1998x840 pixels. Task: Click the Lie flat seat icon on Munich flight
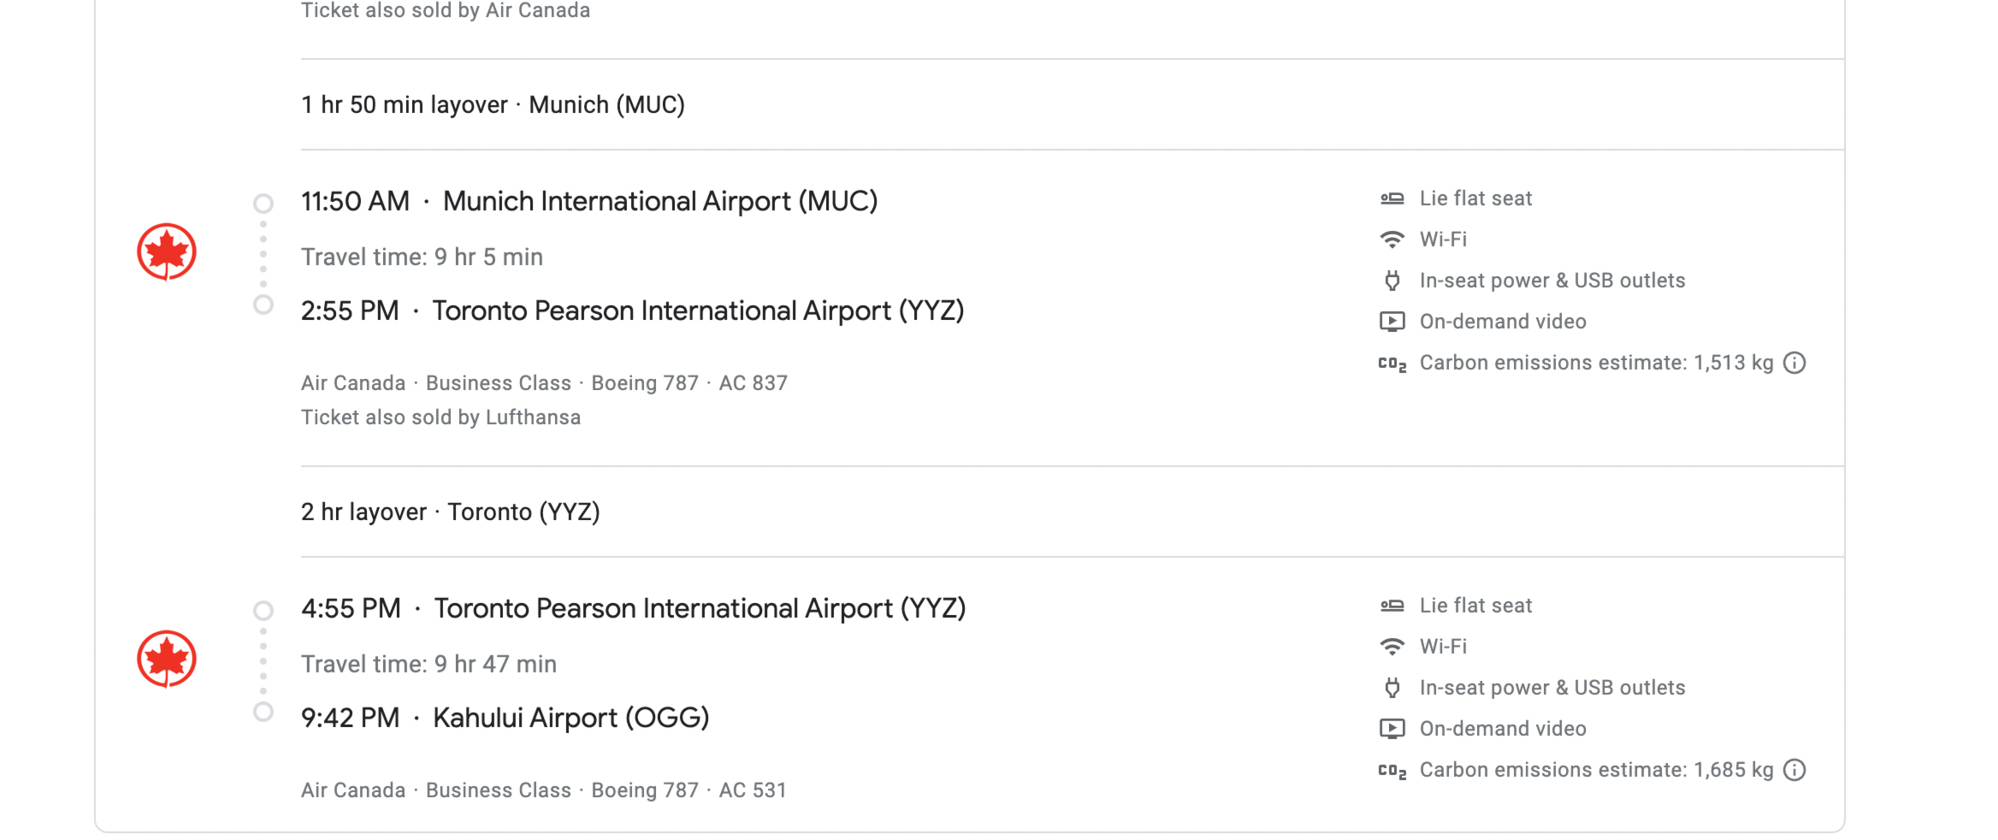[x=1392, y=199]
